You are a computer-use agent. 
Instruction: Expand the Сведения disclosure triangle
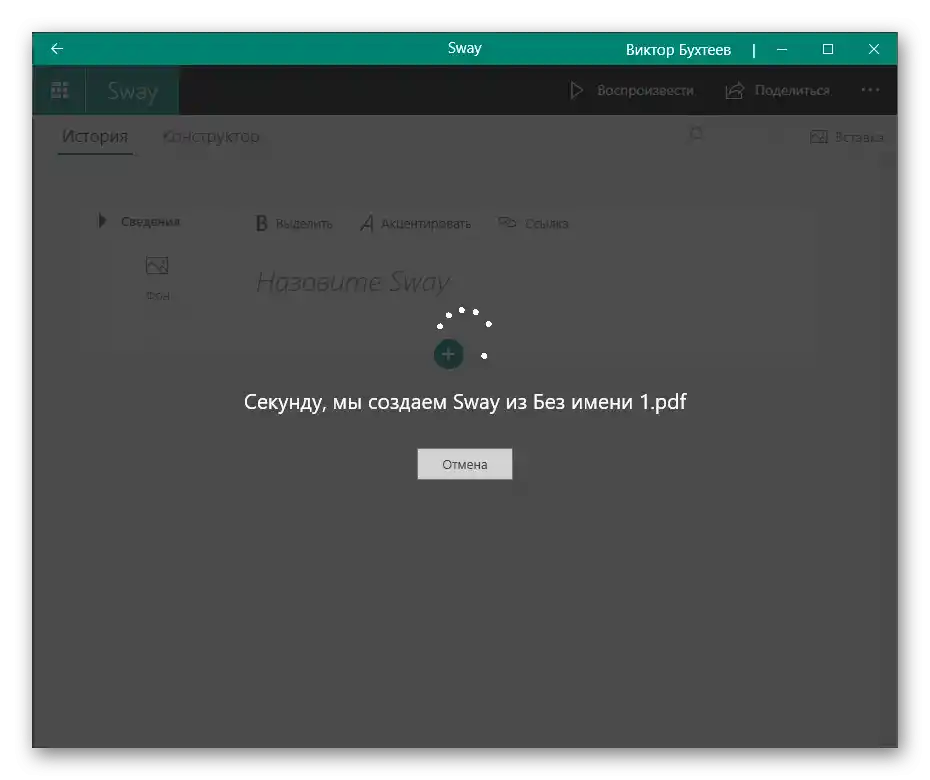tap(102, 221)
